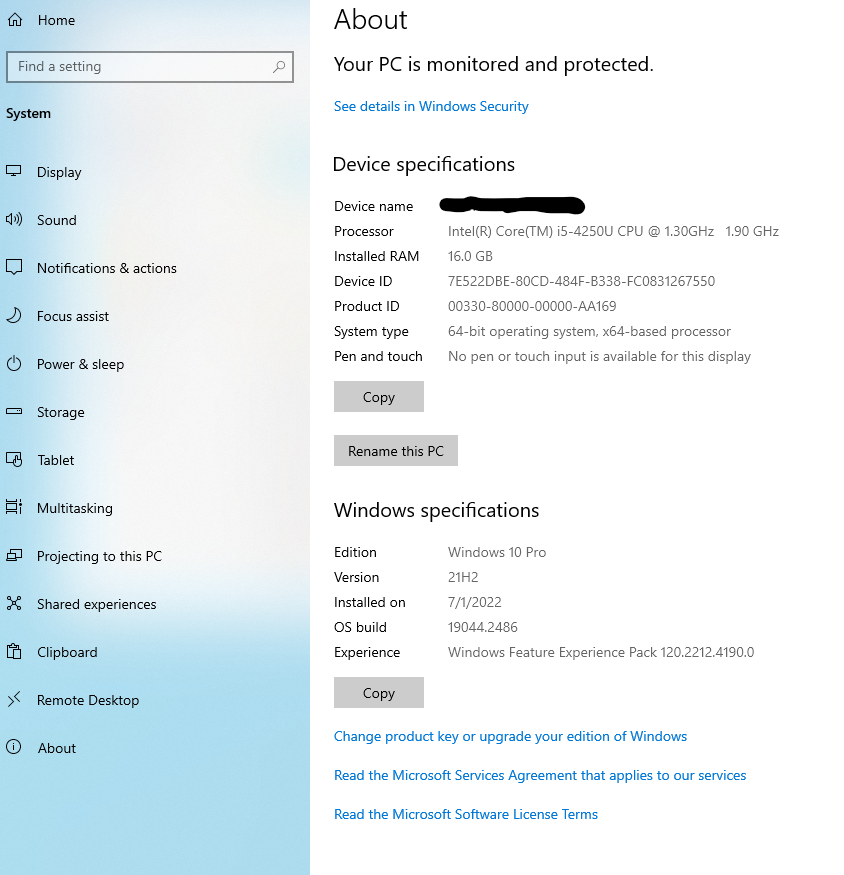
Task: Open the Storage drive icon
Action: click(x=14, y=412)
